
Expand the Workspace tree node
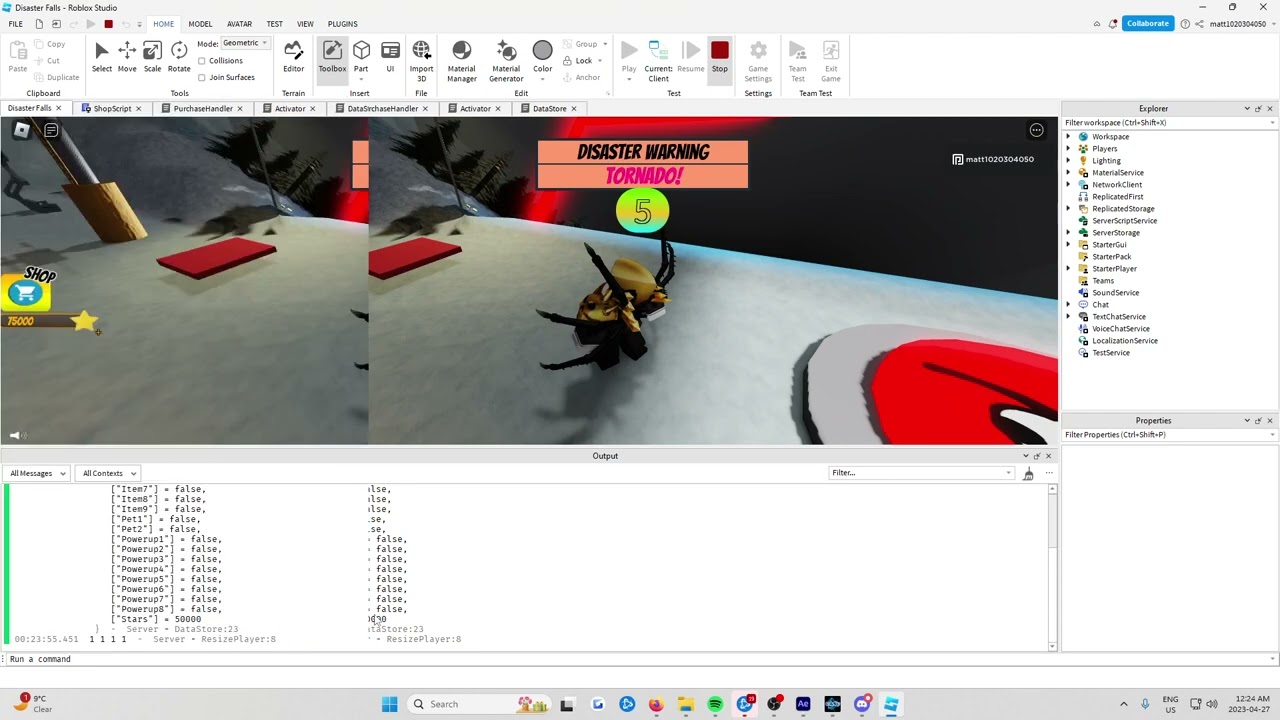click(x=1068, y=137)
